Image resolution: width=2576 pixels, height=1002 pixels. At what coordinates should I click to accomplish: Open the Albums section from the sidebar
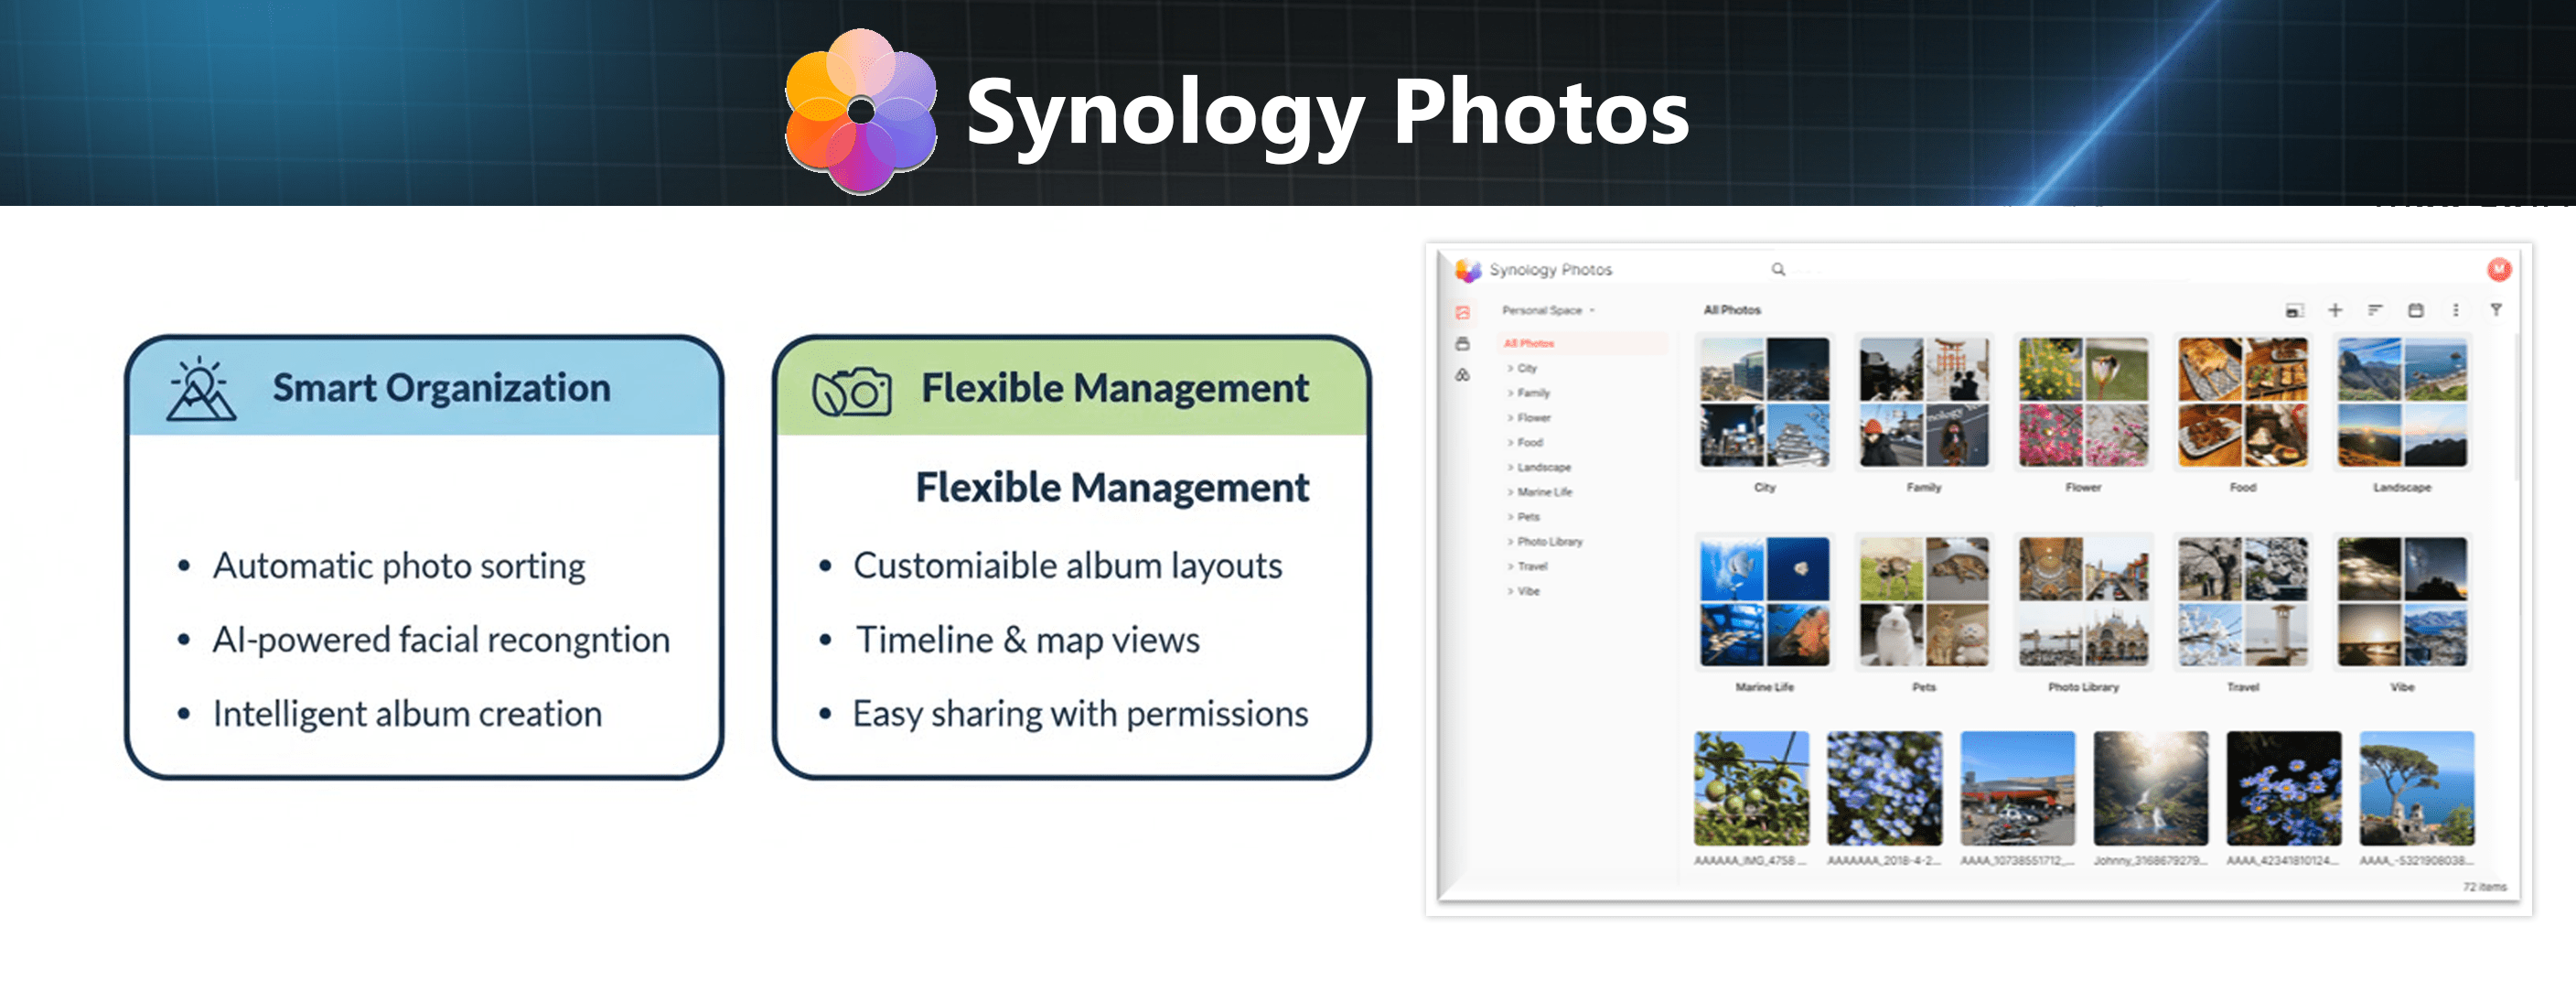(1463, 344)
